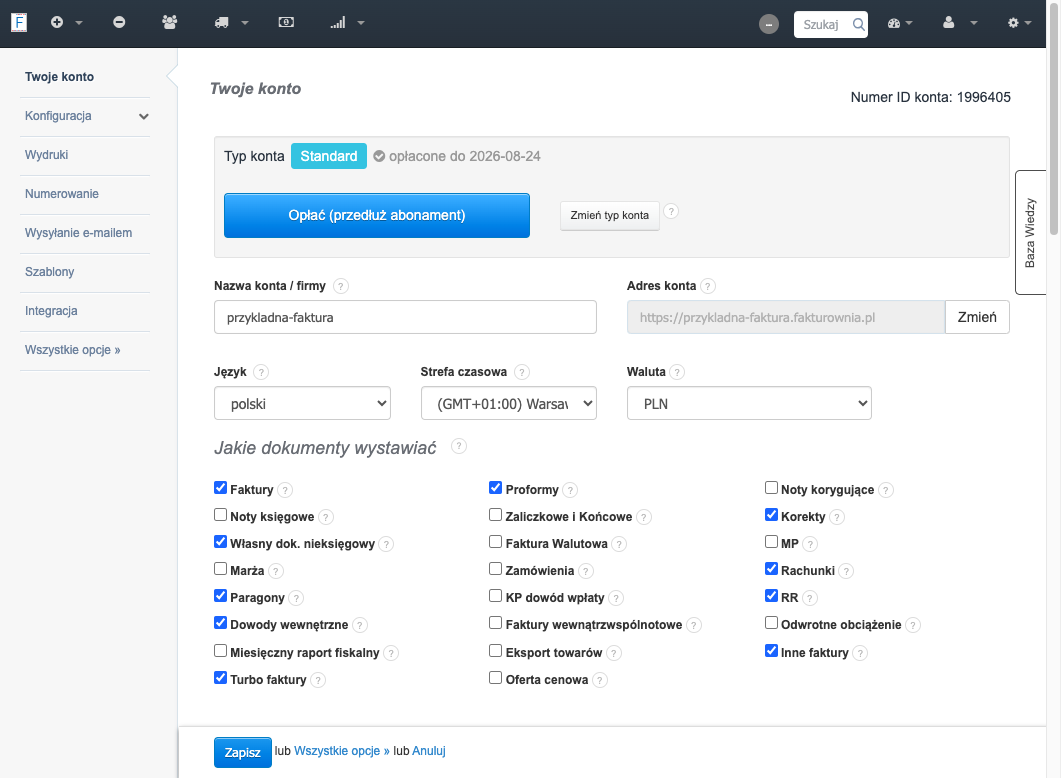Click the Fakturownia logo icon

[x=19, y=22]
